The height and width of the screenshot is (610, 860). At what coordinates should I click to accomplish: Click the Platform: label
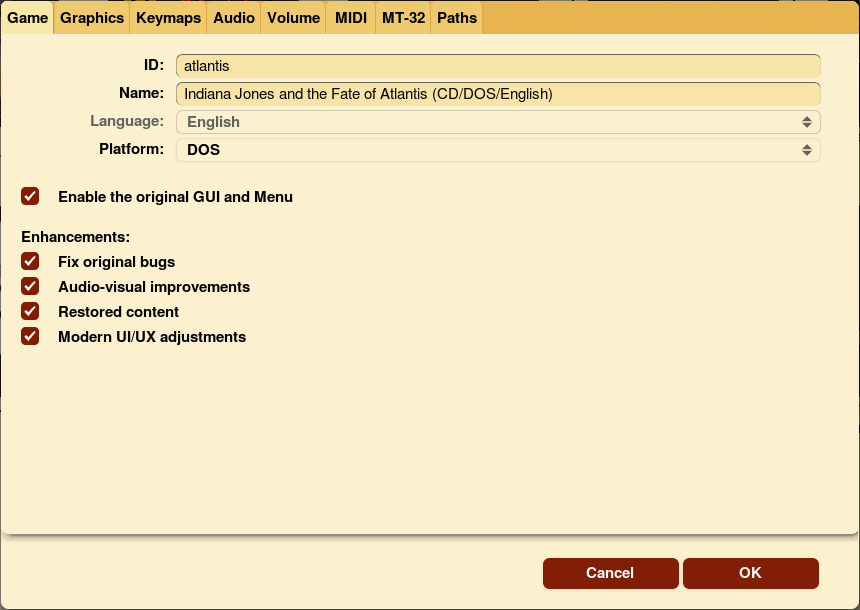click(132, 149)
